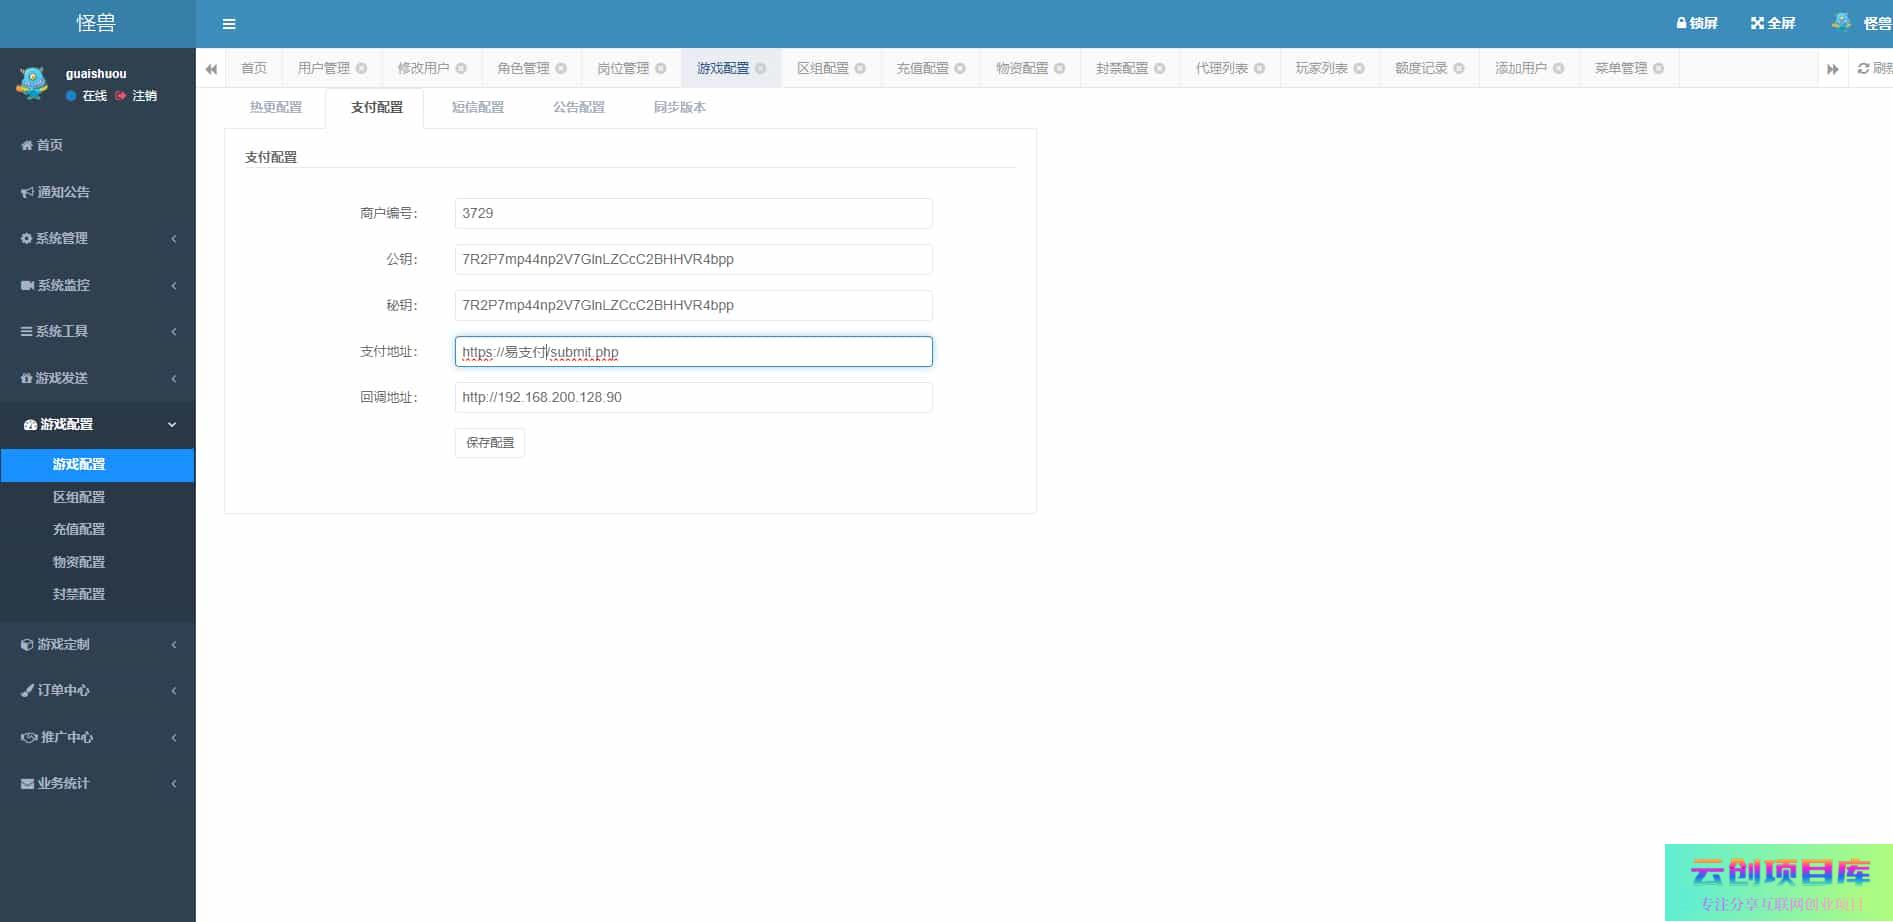This screenshot has width=1893, height=922.
Task: Click the hamburger menu toggle icon
Action: point(229,24)
